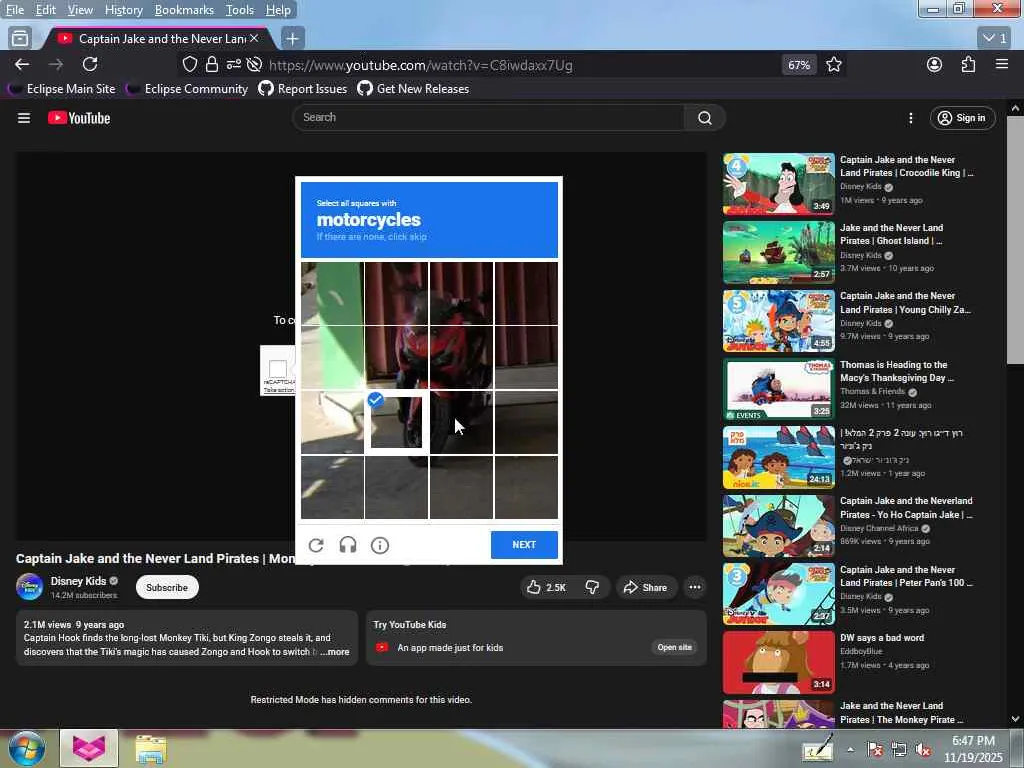
Task: Click the browser address bar URL
Action: [421, 65]
